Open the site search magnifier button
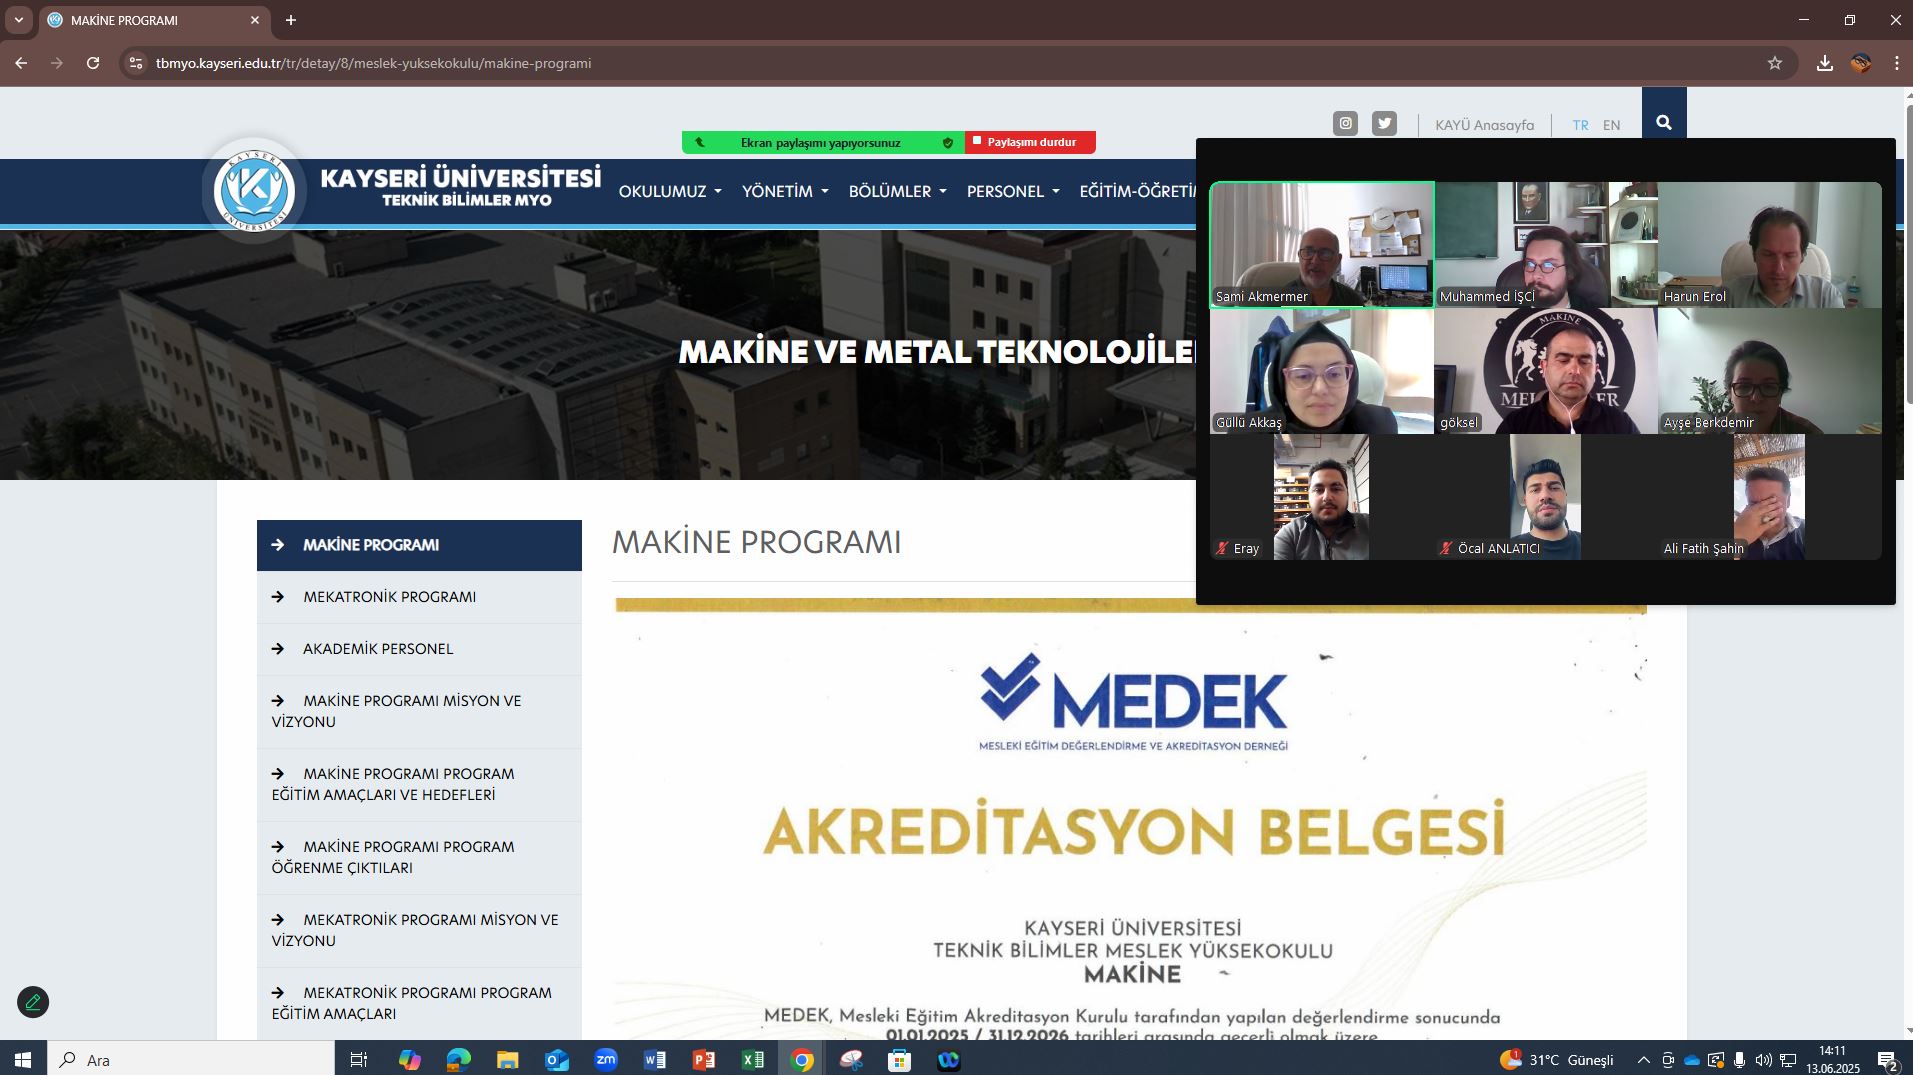This screenshot has width=1913, height=1075. click(x=1664, y=122)
